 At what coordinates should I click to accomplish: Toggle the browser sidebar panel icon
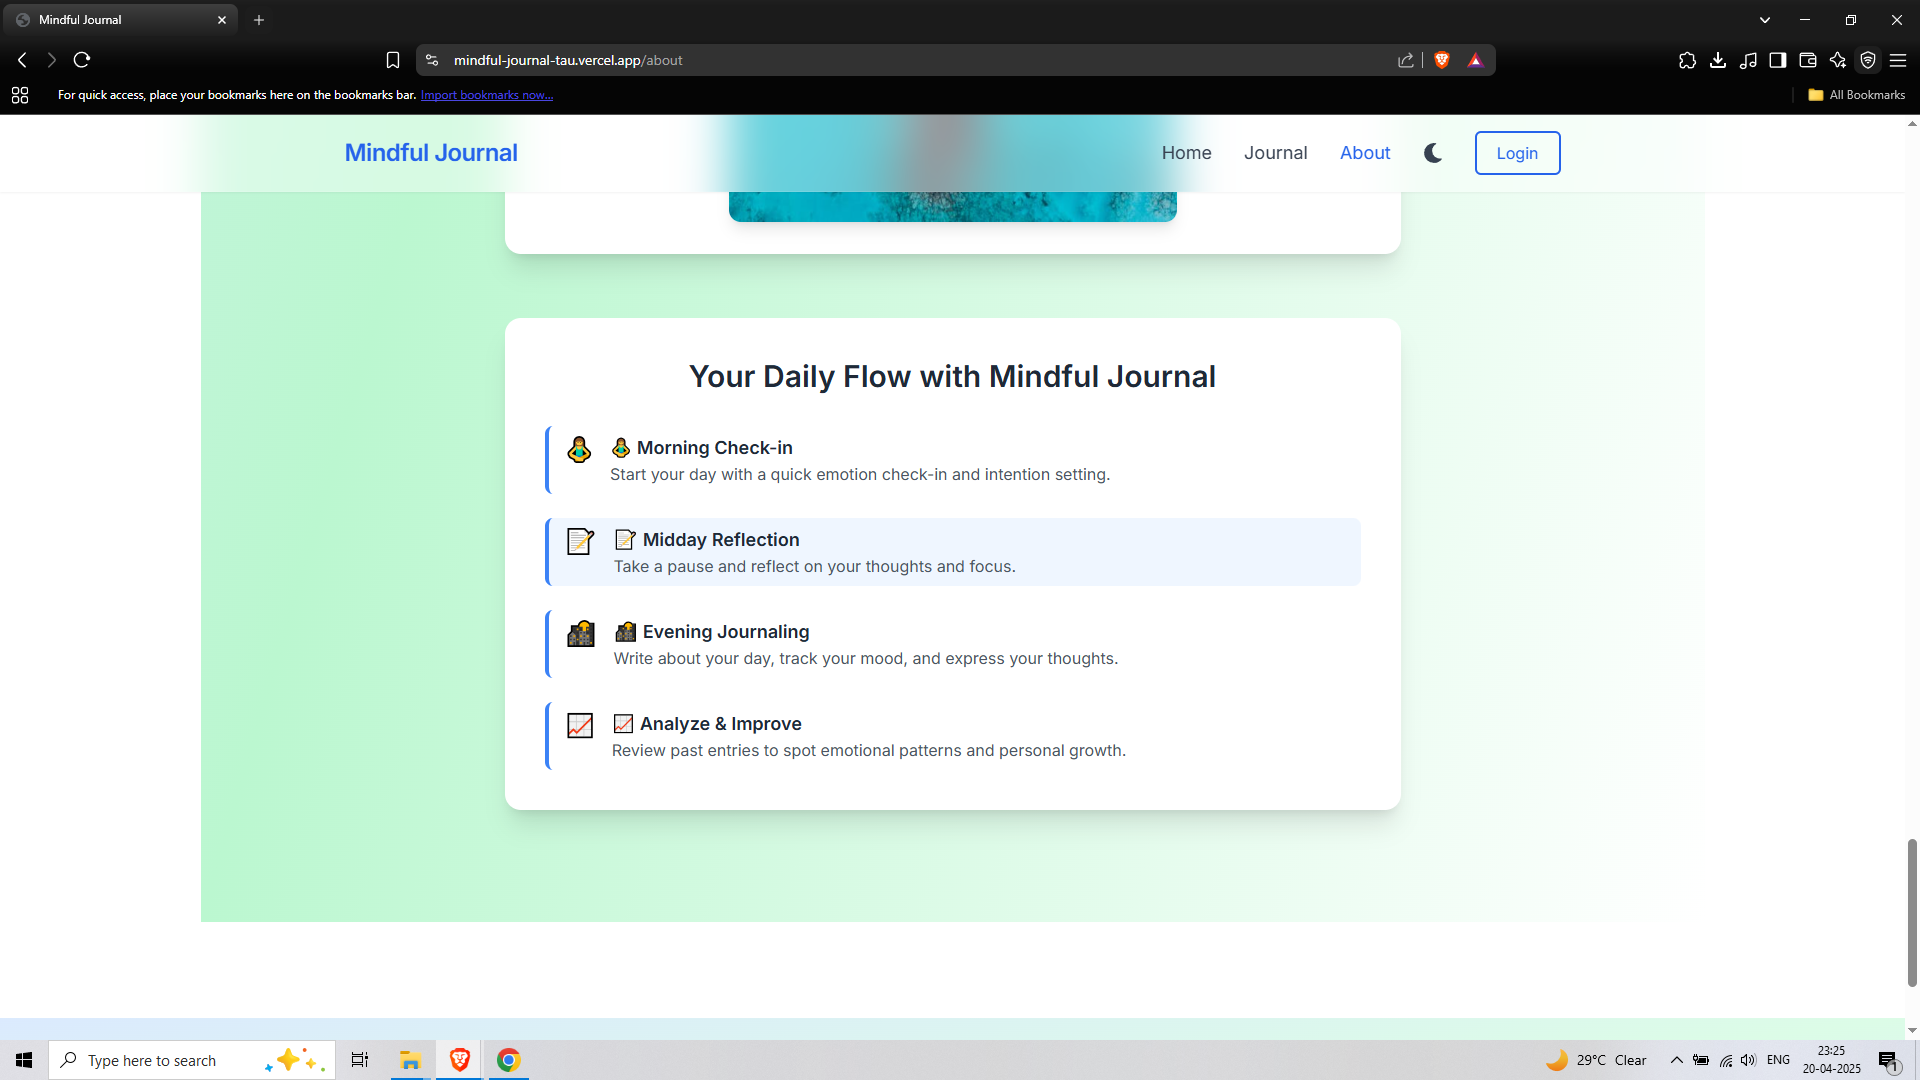[x=1778, y=60]
